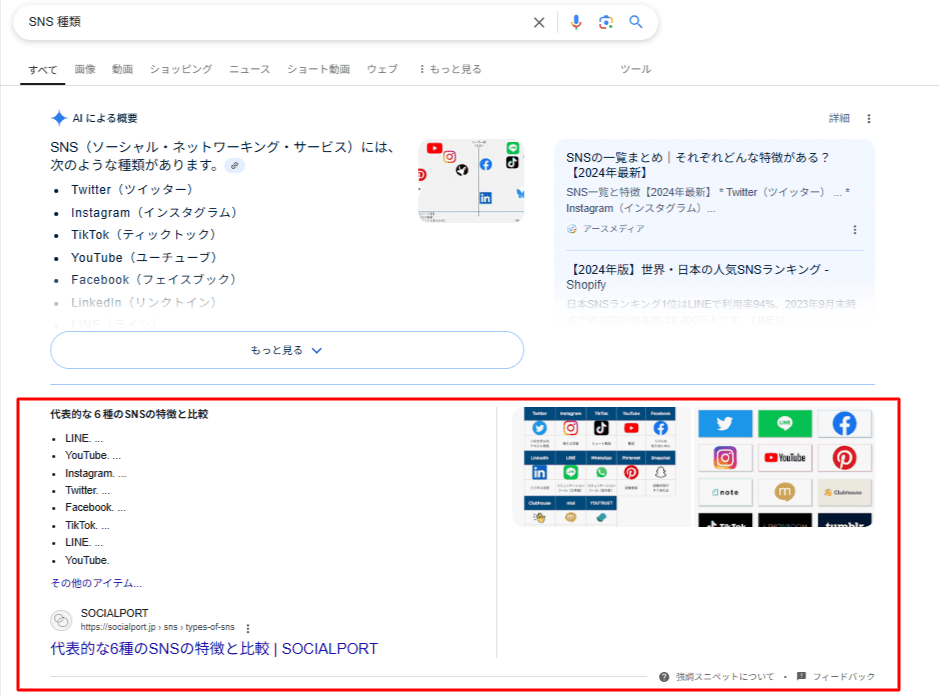This screenshot has width=939, height=696.
Task: Clear the search box with the X icon
Action: (539, 22)
